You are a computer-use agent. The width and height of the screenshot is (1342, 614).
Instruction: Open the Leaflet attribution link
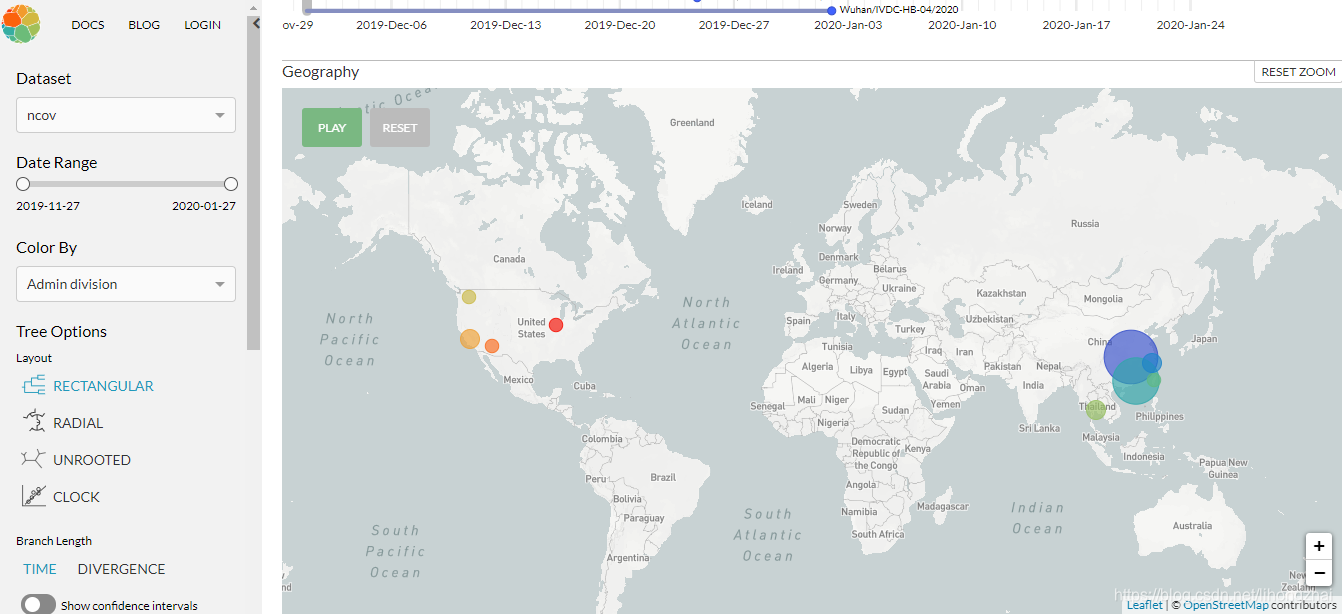point(1144,605)
